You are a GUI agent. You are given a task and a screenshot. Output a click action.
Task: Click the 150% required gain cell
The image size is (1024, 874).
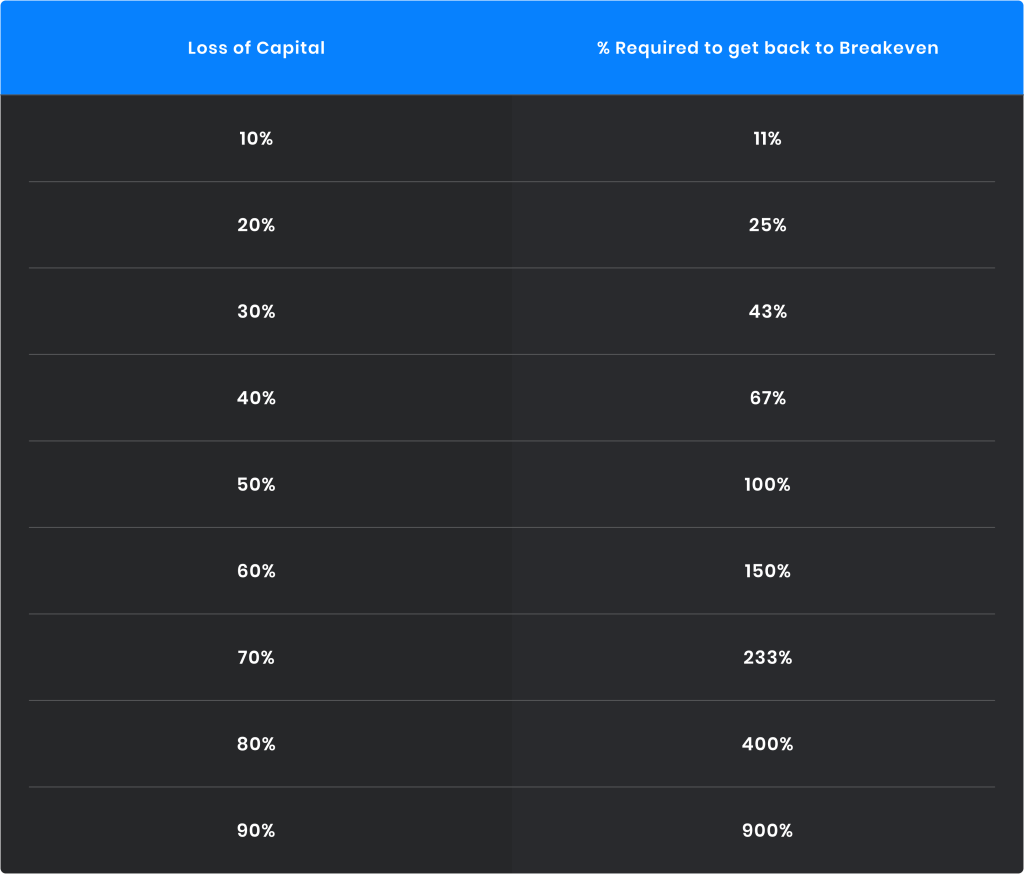point(767,571)
